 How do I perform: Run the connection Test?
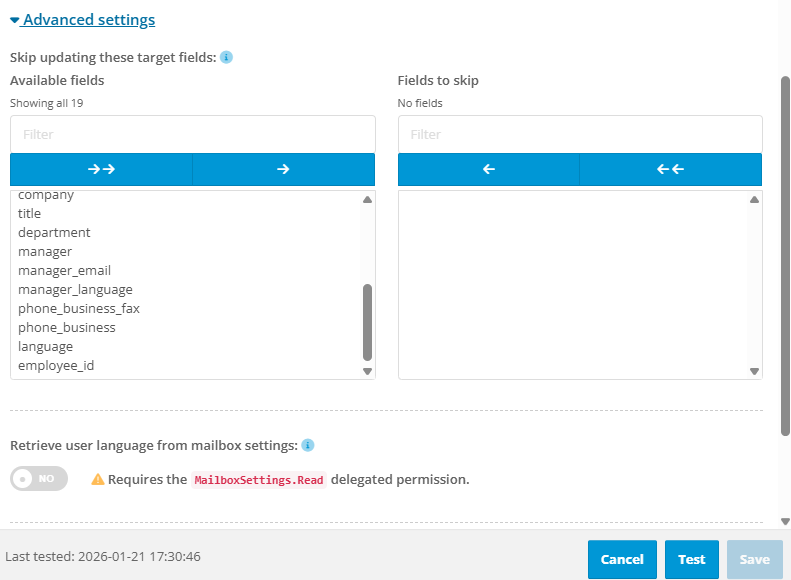(692, 559)
